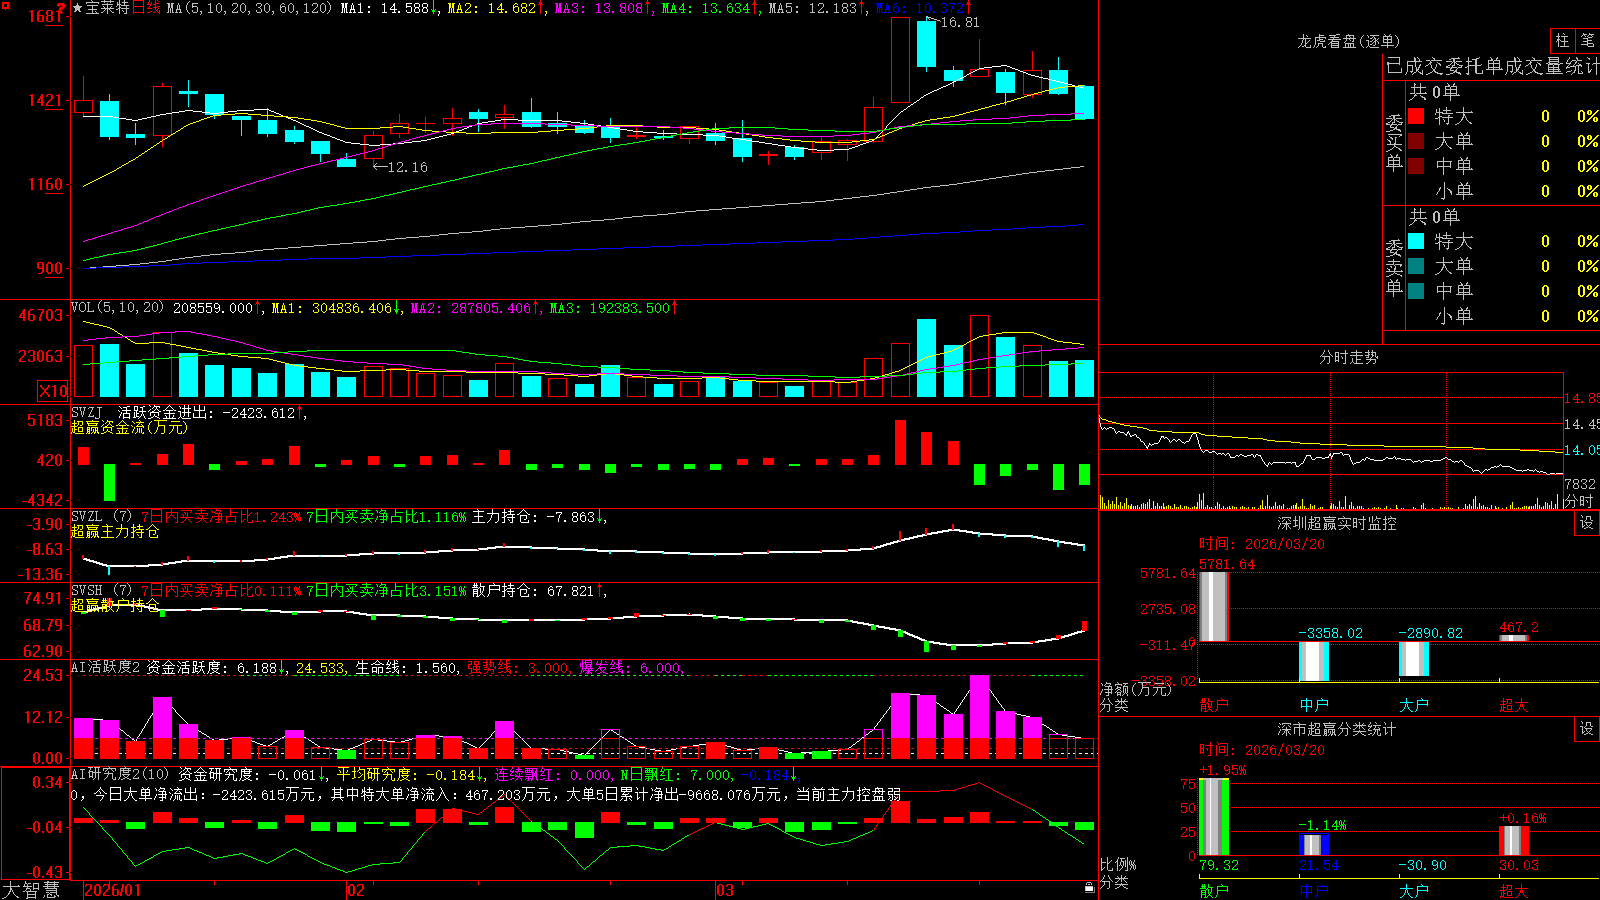Open 设 settings for 深市超赢分类统计

[1587, 729]
